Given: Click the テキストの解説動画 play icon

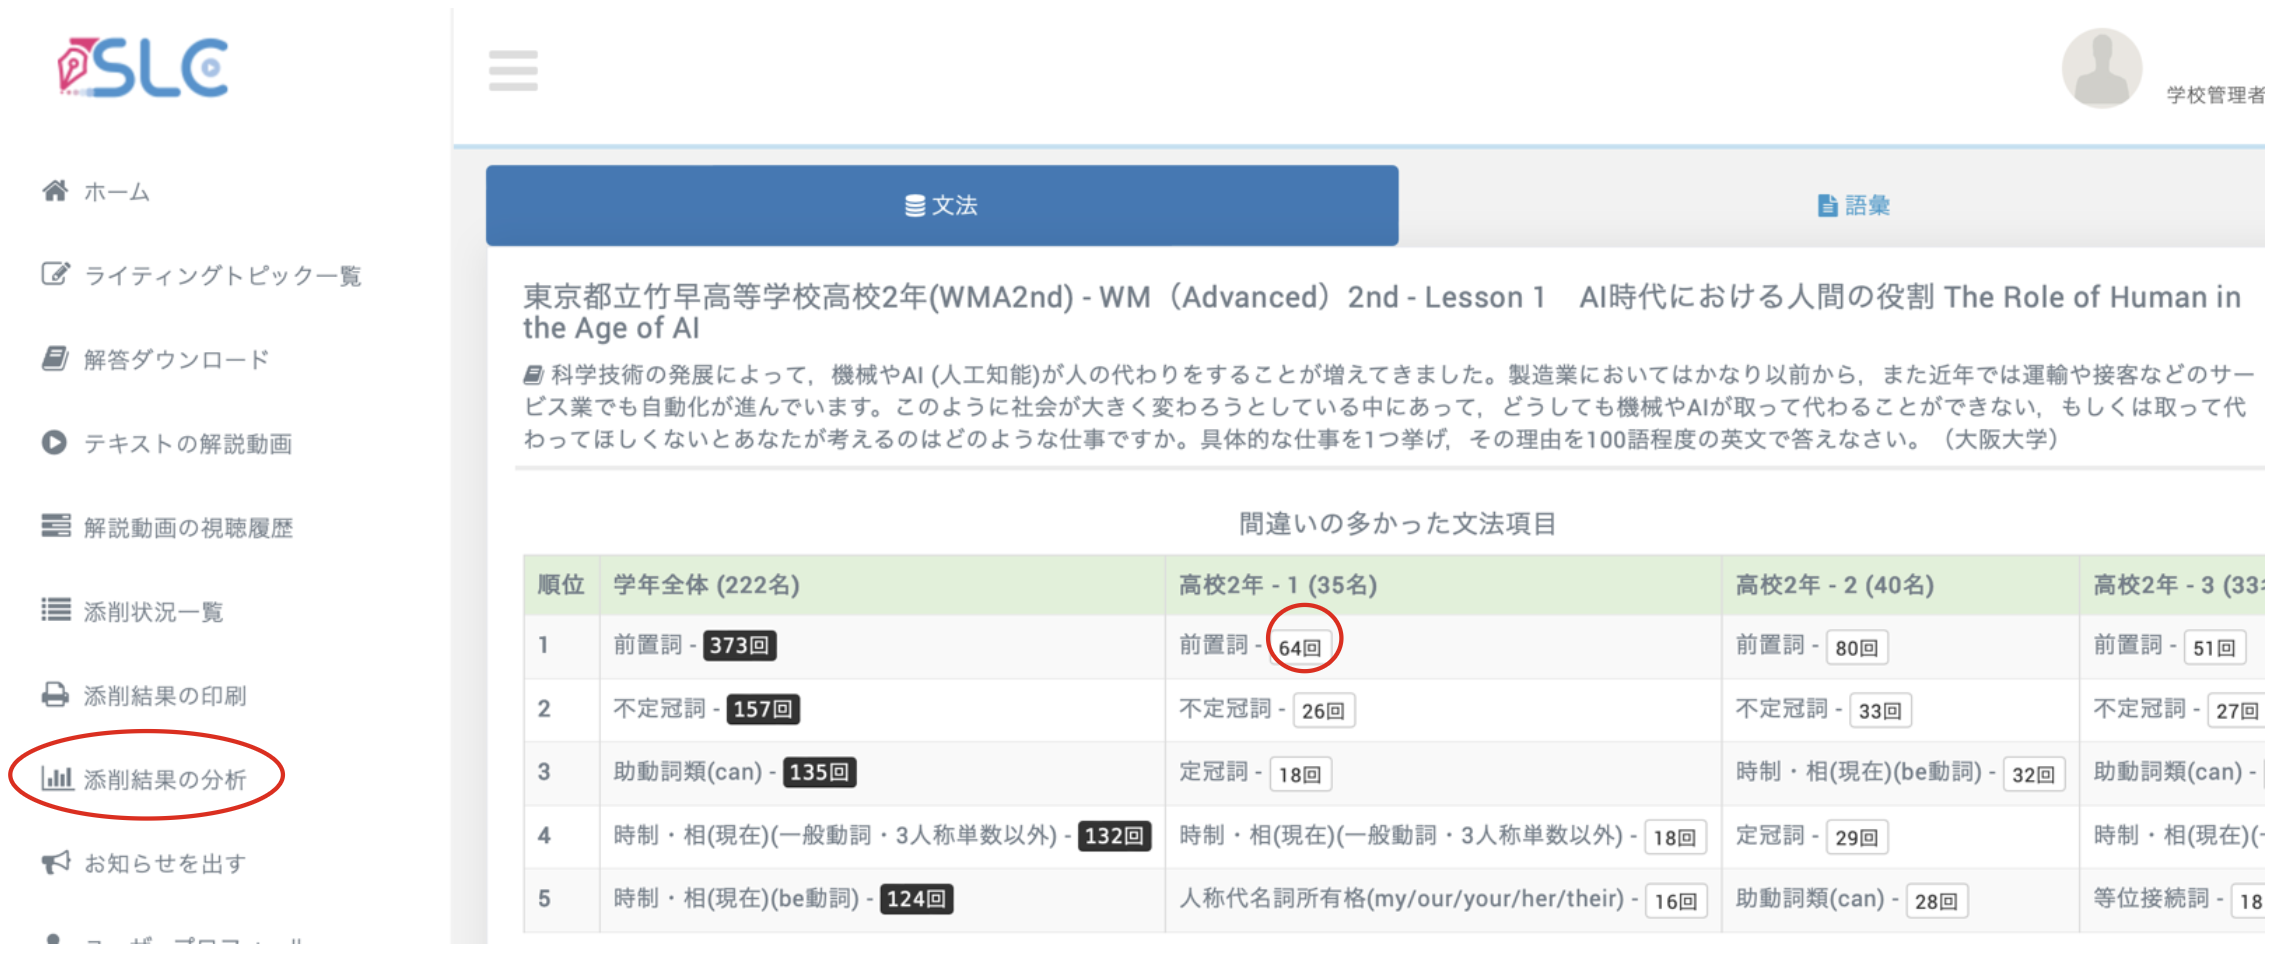Looking at the screenshot, I should coord(55,443).
